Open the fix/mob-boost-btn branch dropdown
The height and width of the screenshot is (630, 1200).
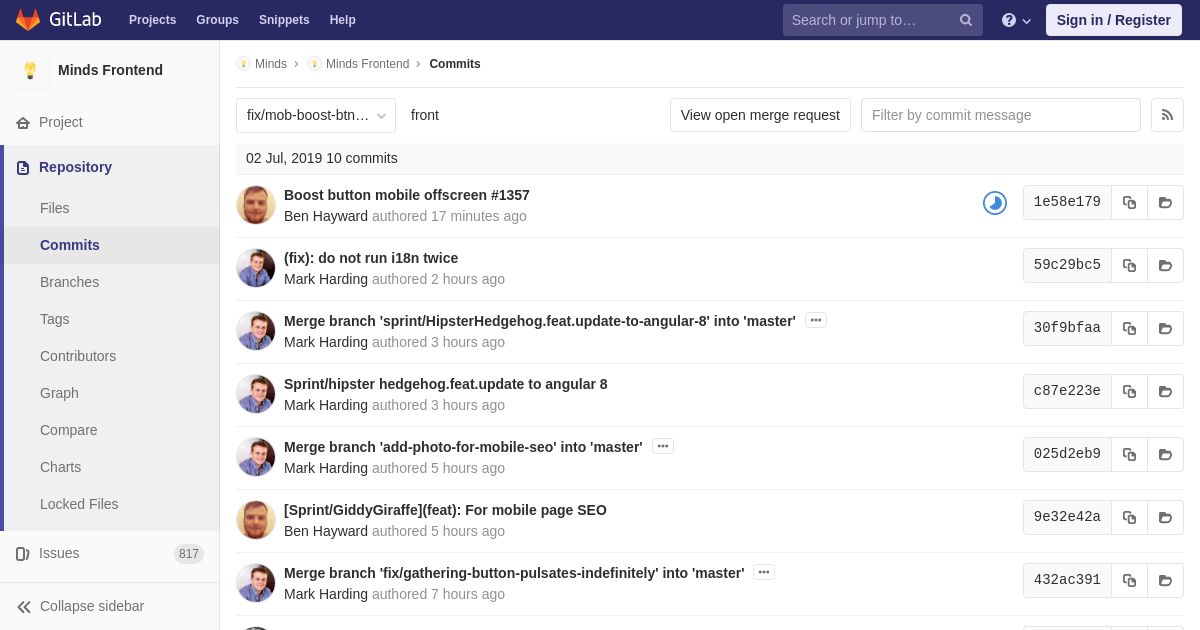click(x=316, y=115)
